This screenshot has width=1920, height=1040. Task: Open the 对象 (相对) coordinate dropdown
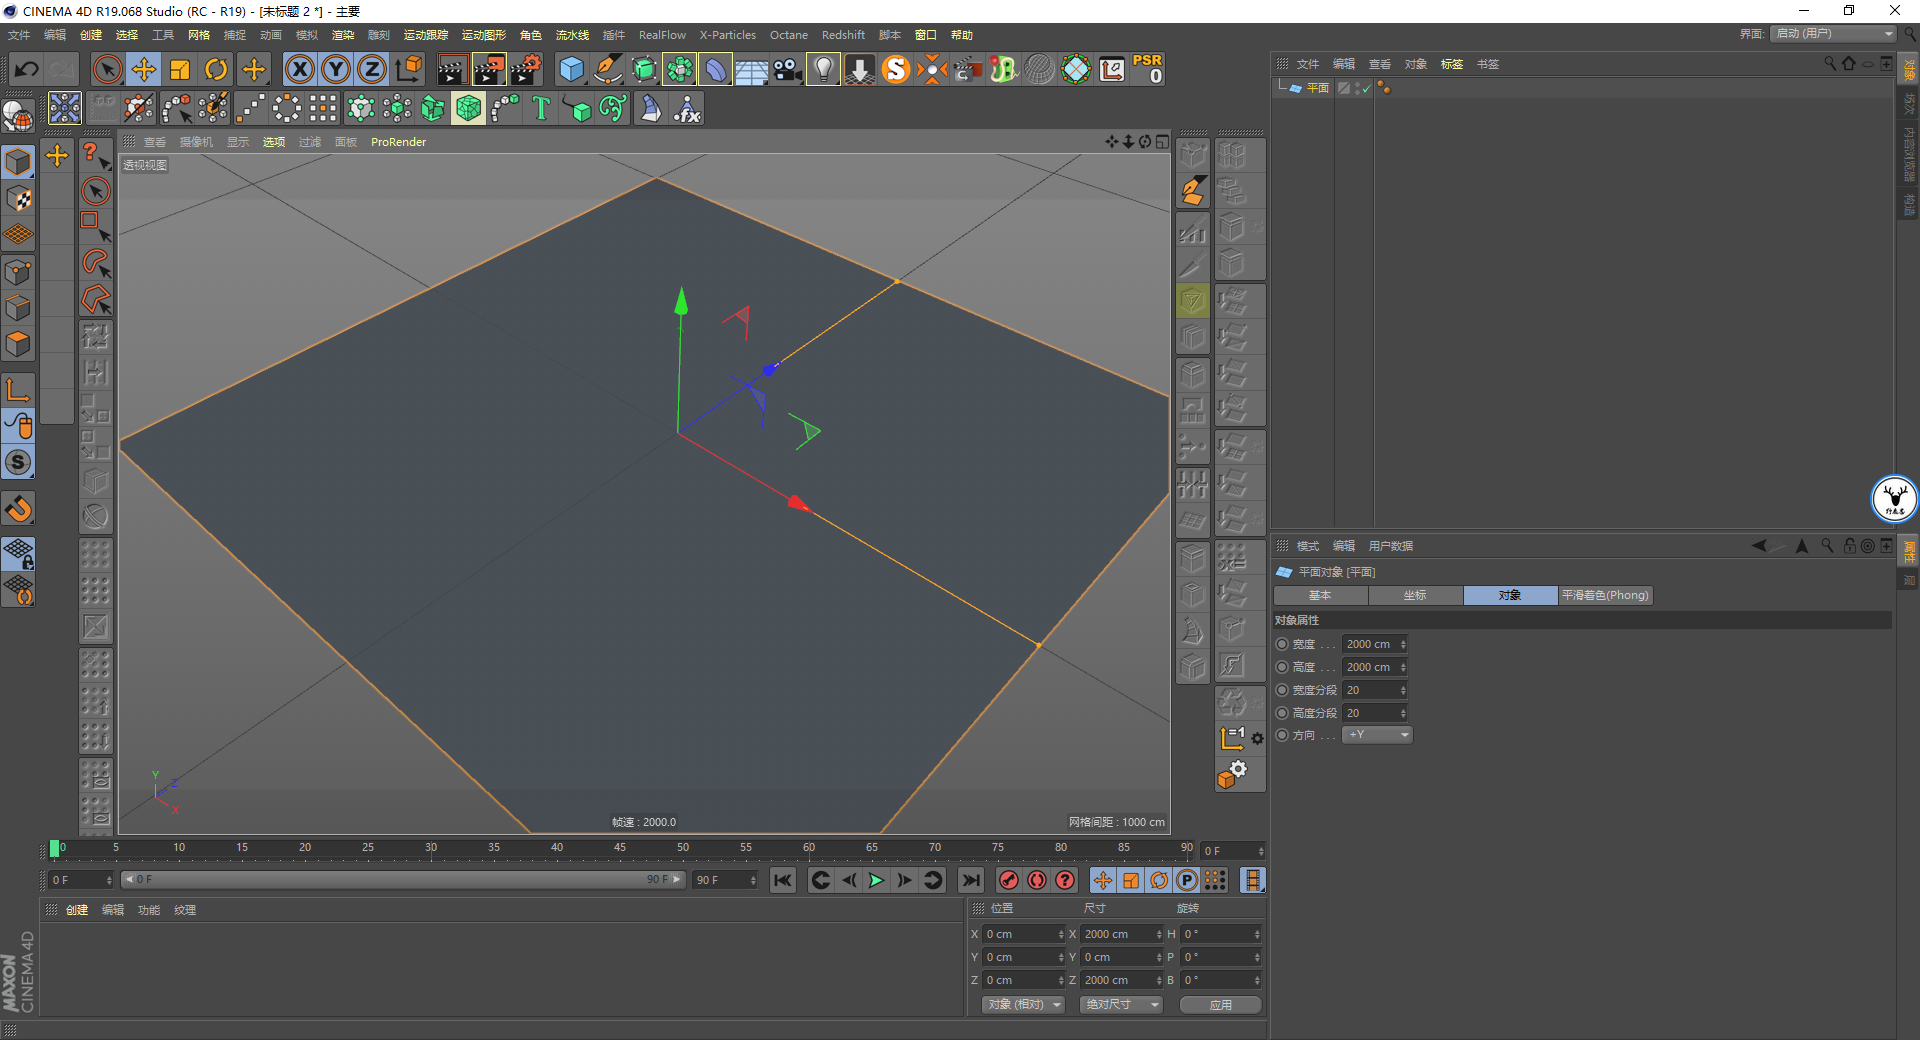[x=1024, y=1004]
